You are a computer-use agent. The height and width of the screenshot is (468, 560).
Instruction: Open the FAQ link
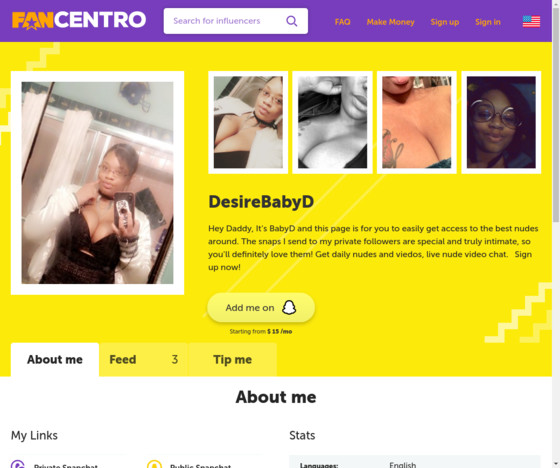[x=342, y=22]
